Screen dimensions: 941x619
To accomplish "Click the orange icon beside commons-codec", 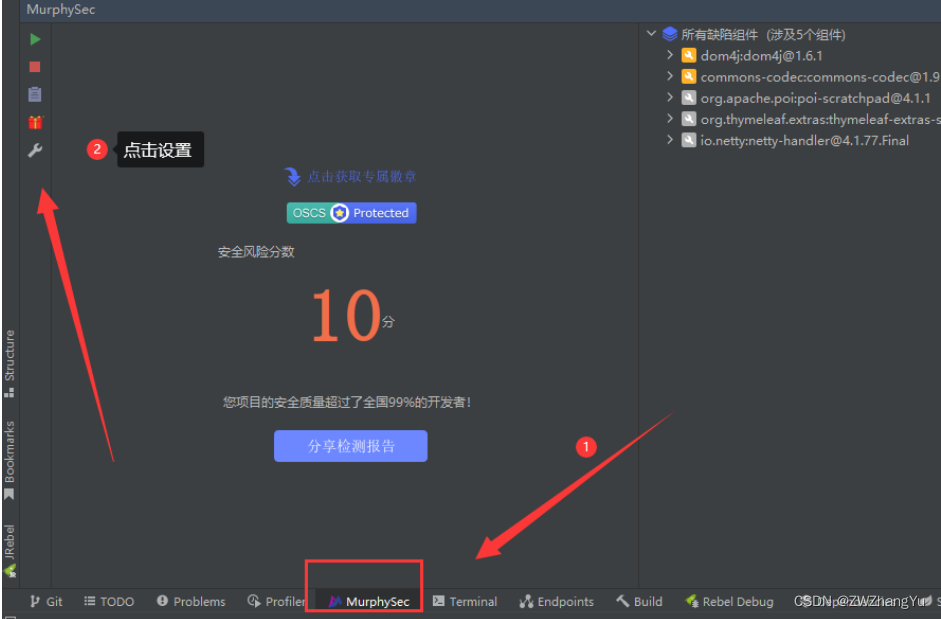I will (688, 77).
